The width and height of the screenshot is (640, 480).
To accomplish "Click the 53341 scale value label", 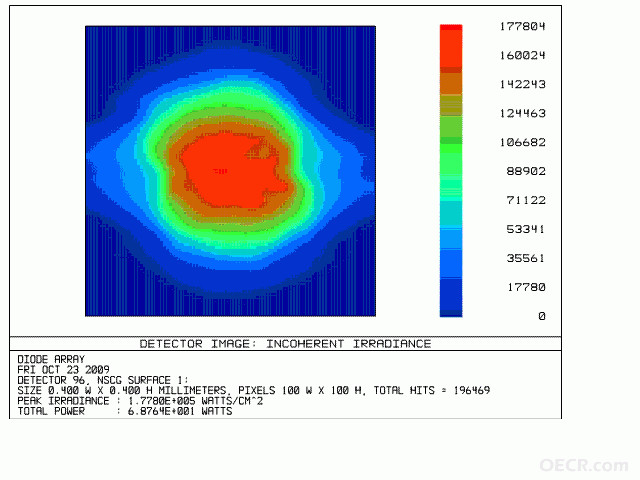I will [x=526, y=229].
